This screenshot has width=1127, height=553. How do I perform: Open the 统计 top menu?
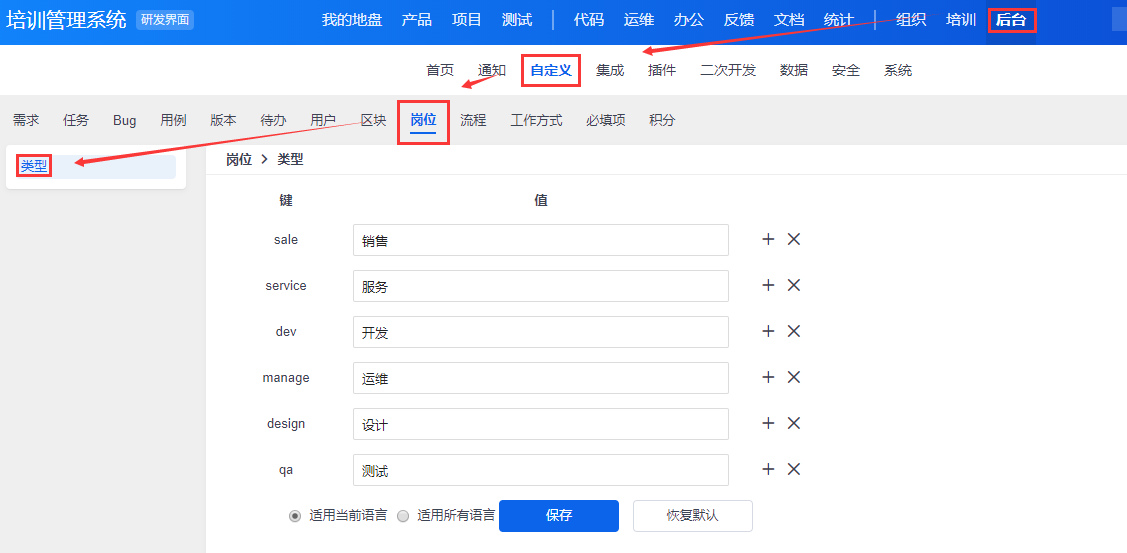click(839, 20)
